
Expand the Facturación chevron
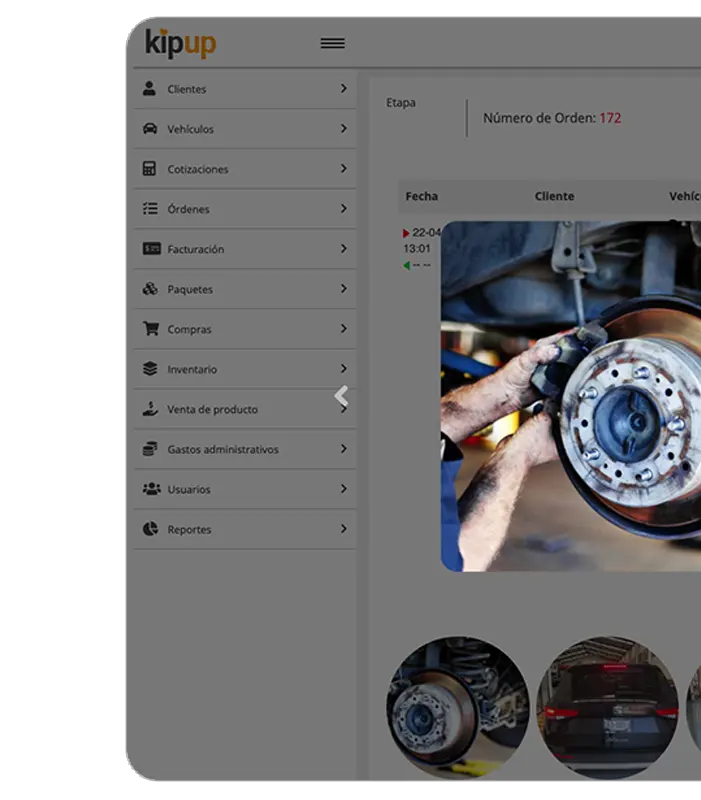pyautogui.click(x=344, y=248)
